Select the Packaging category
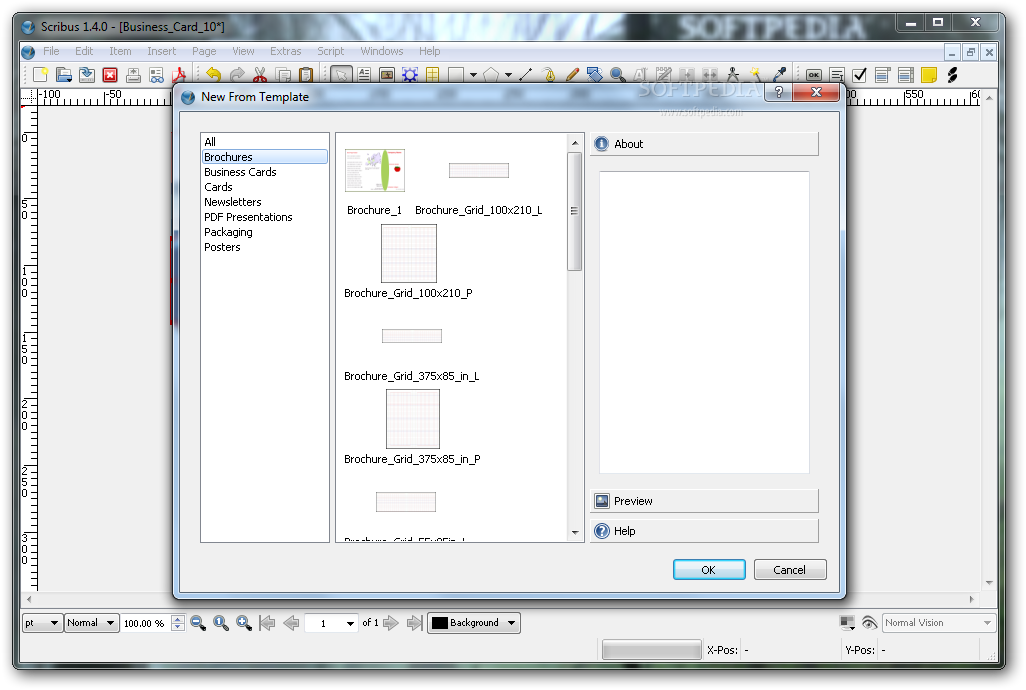Viewport: 1026px width, 690px height. coord(228,232)
